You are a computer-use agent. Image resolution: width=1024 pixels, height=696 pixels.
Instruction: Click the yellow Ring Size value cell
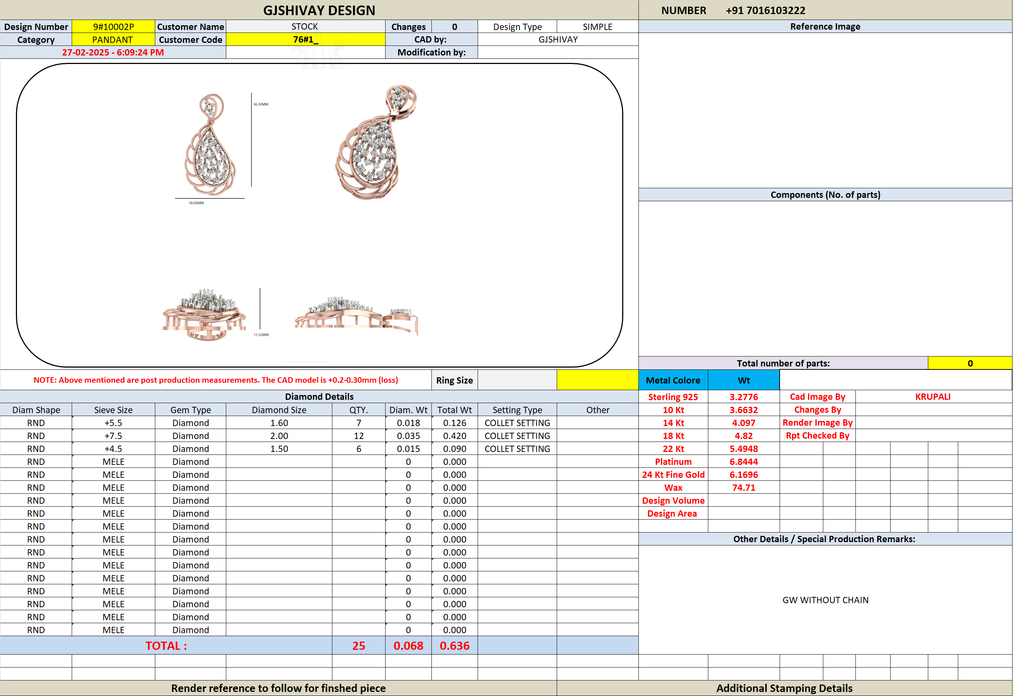point(597,380)
